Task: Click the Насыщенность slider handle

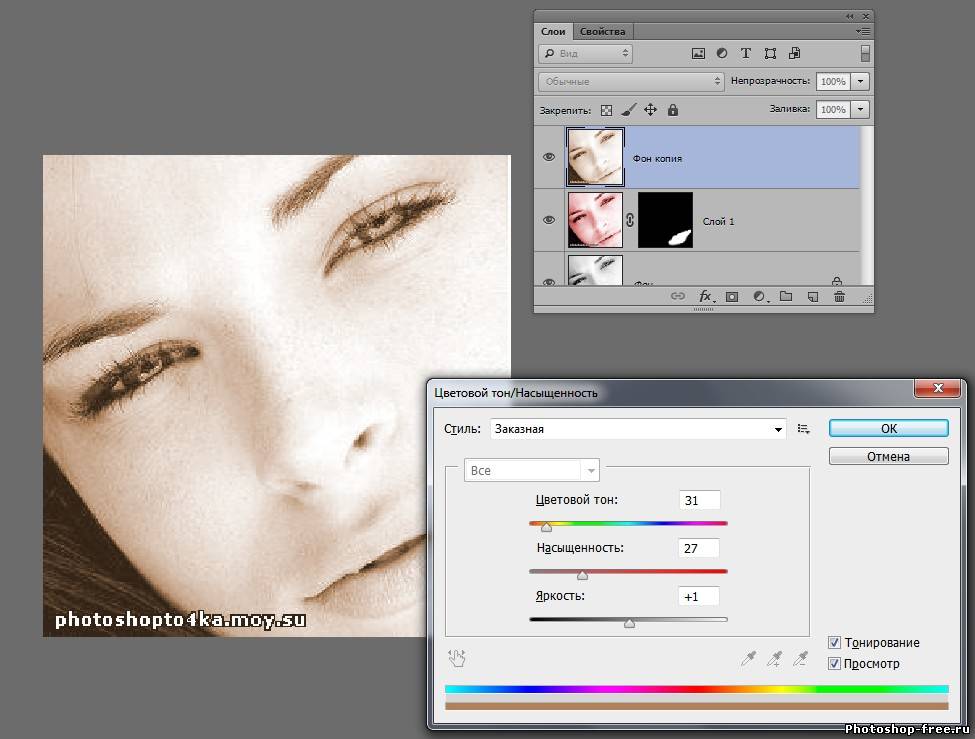Action: pos(583,575)
